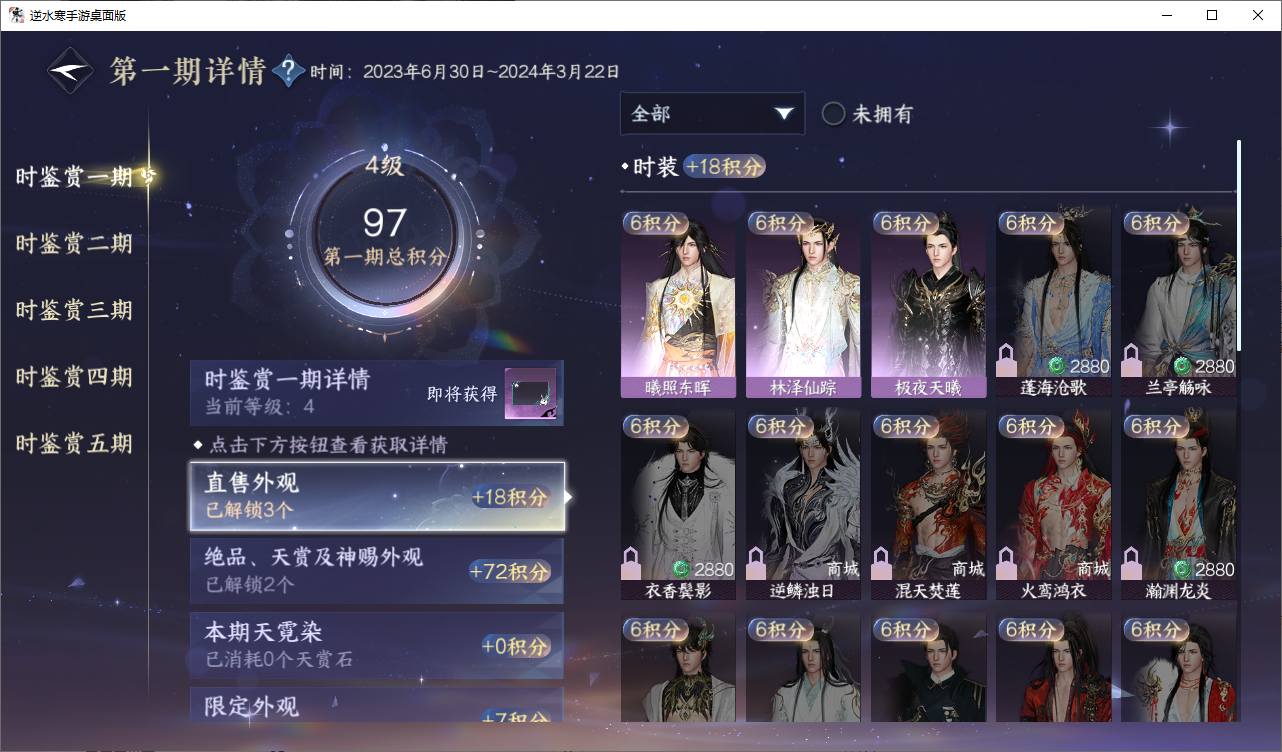Click lock icon on 衣香鬓影 costume
Image resolution: width=1282 pixels, height=752 pixels.
pos(632,563)
